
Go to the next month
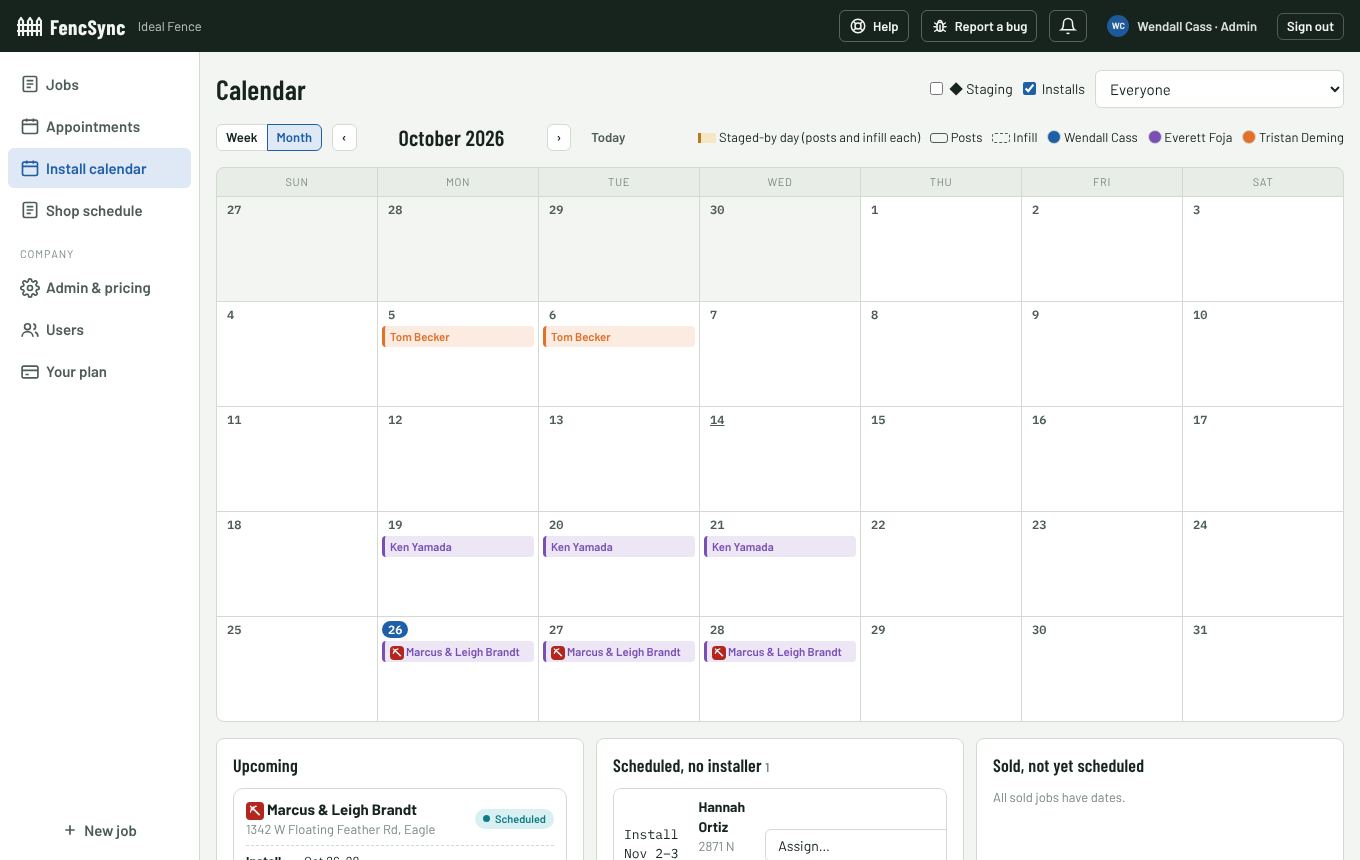[559, 138]
